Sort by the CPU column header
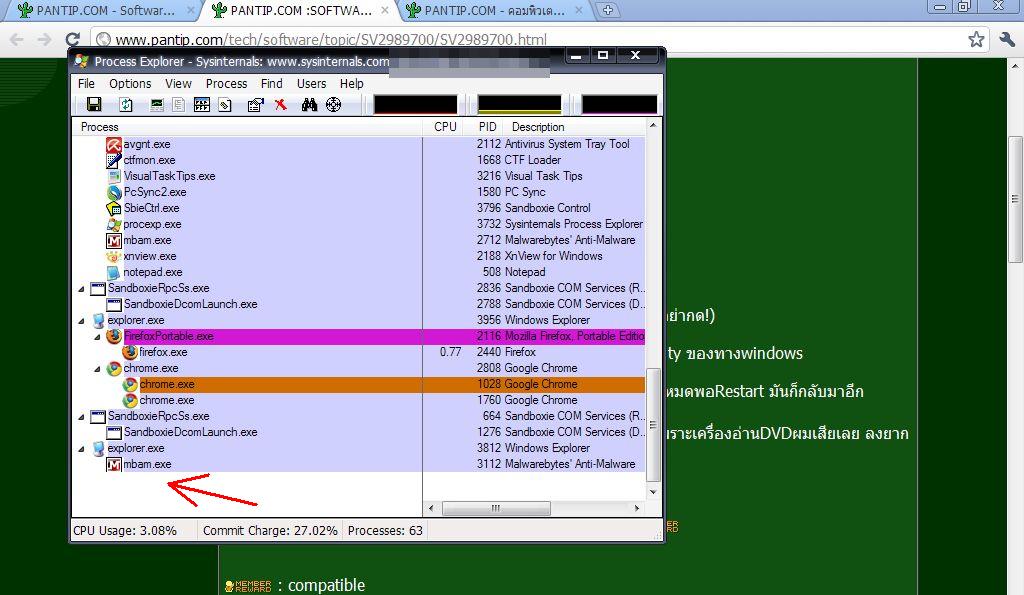1024x595 pixels. tap(445, 127)
